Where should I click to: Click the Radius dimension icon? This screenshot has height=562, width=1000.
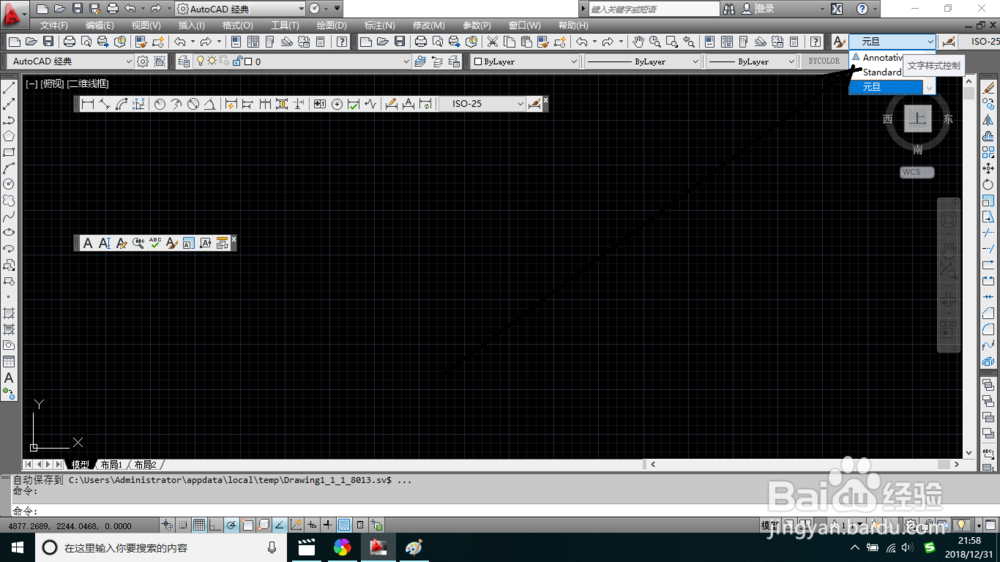(159, 104)
